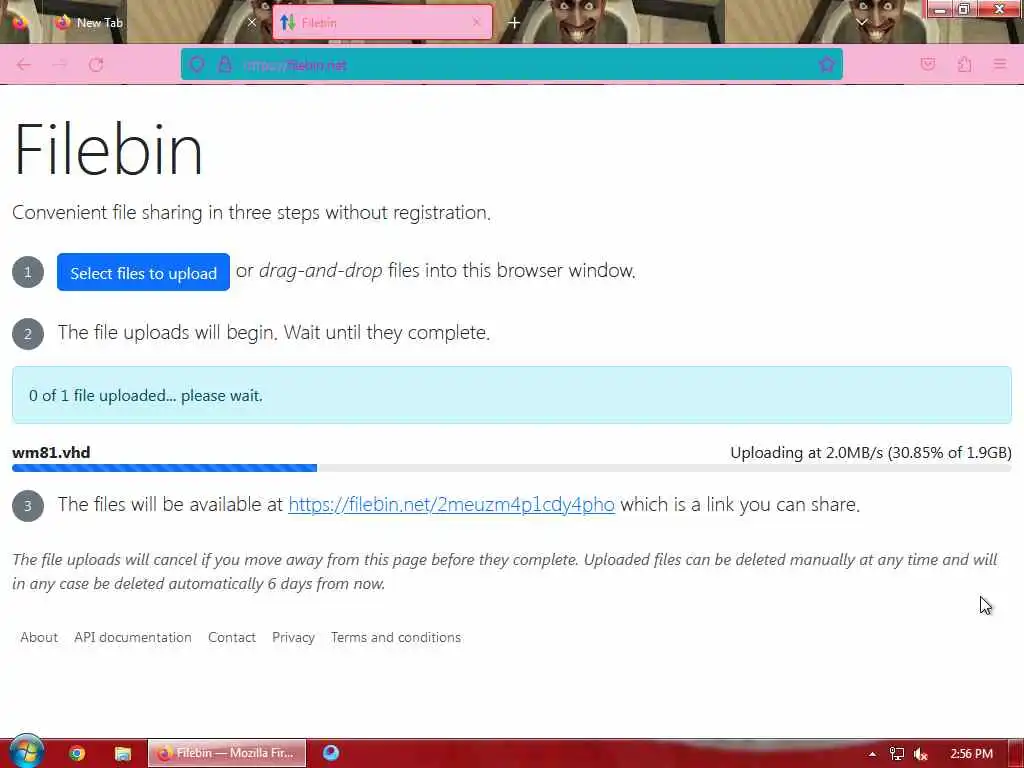Click the wm81.vhd file name
This screenshot has width=1024, height=768.
click(51, 453)
